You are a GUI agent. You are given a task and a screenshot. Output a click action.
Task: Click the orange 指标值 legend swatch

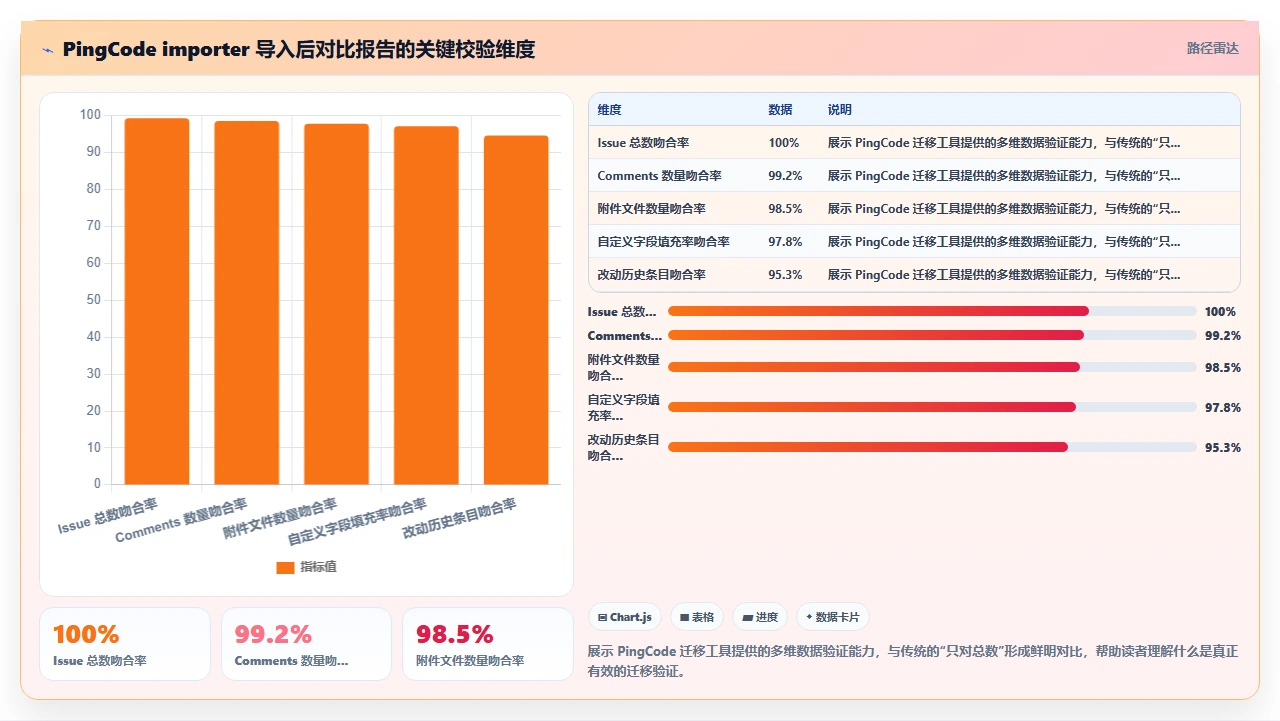pyautogui.click(x=285, y=567)
